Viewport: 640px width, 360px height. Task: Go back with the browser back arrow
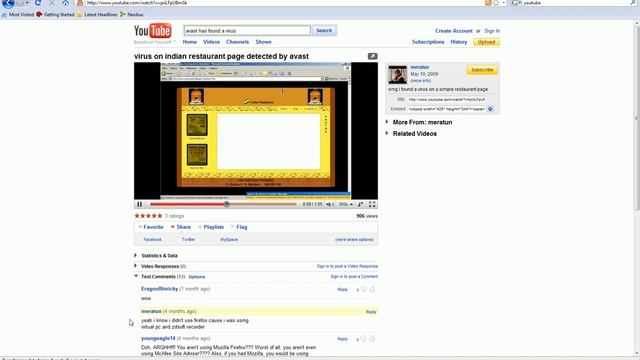tap(7, 3)
